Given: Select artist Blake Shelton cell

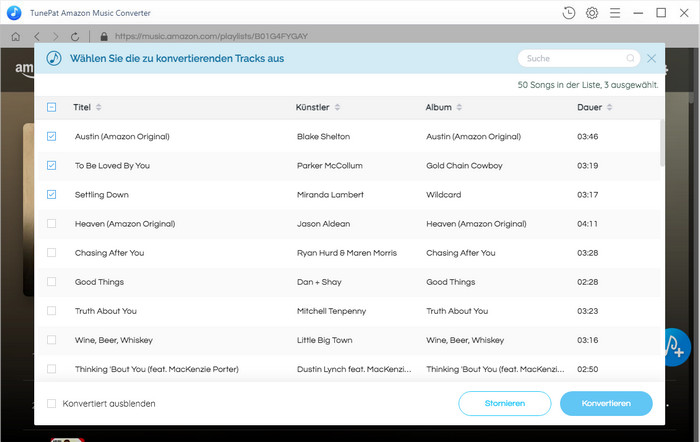Looking at the screenshot, I should coord(324,137).
